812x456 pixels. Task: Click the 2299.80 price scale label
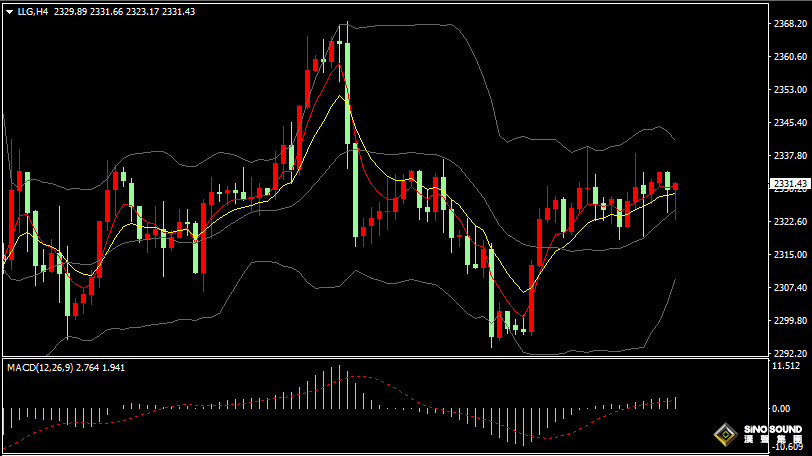pyautogui.click(x=791, y=321)
